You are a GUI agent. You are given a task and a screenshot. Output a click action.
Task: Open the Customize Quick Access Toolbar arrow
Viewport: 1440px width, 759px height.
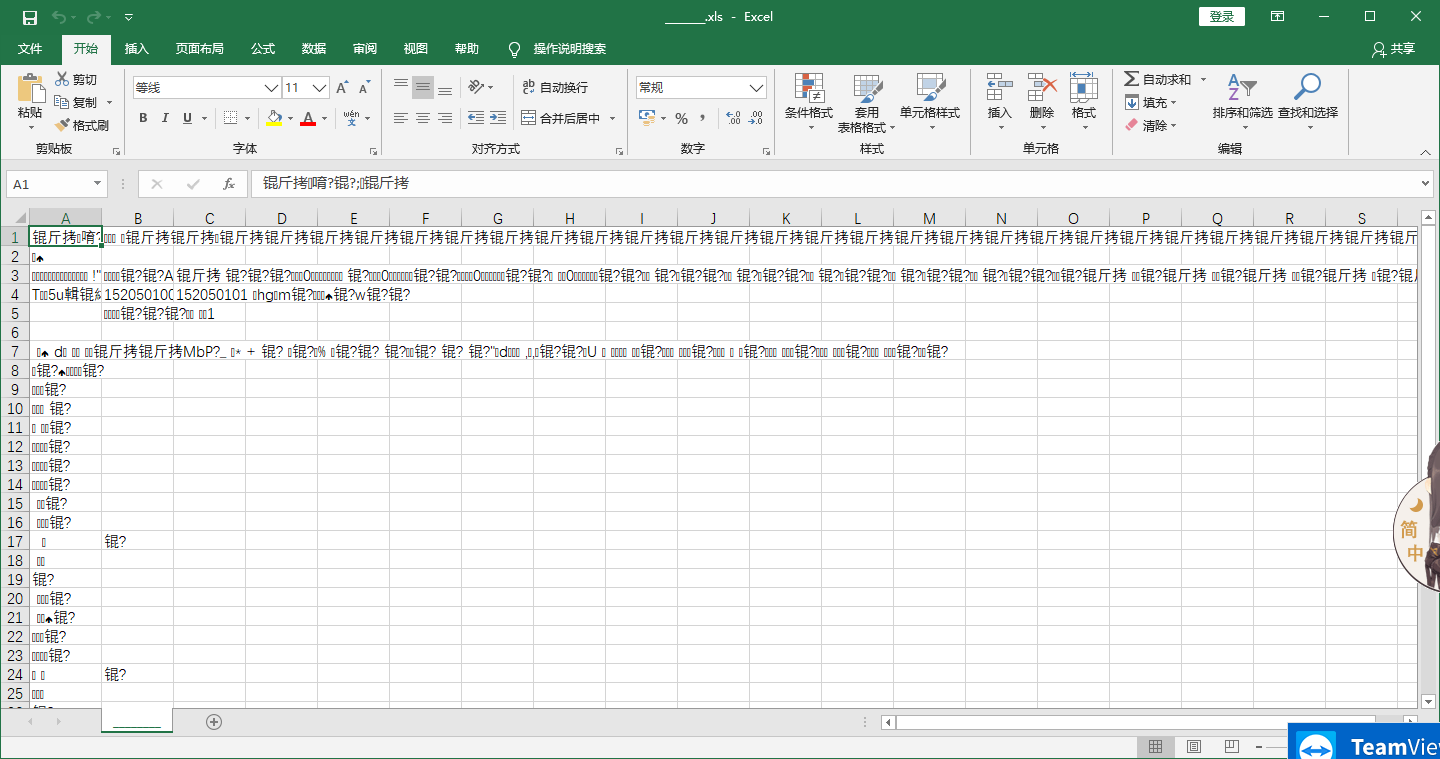[129, 17]
